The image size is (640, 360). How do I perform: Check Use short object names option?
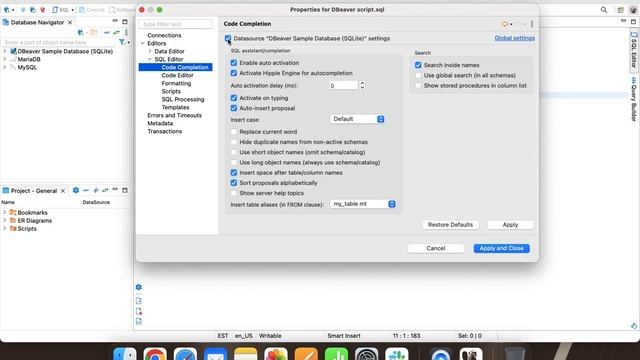[x=233, y=152]
